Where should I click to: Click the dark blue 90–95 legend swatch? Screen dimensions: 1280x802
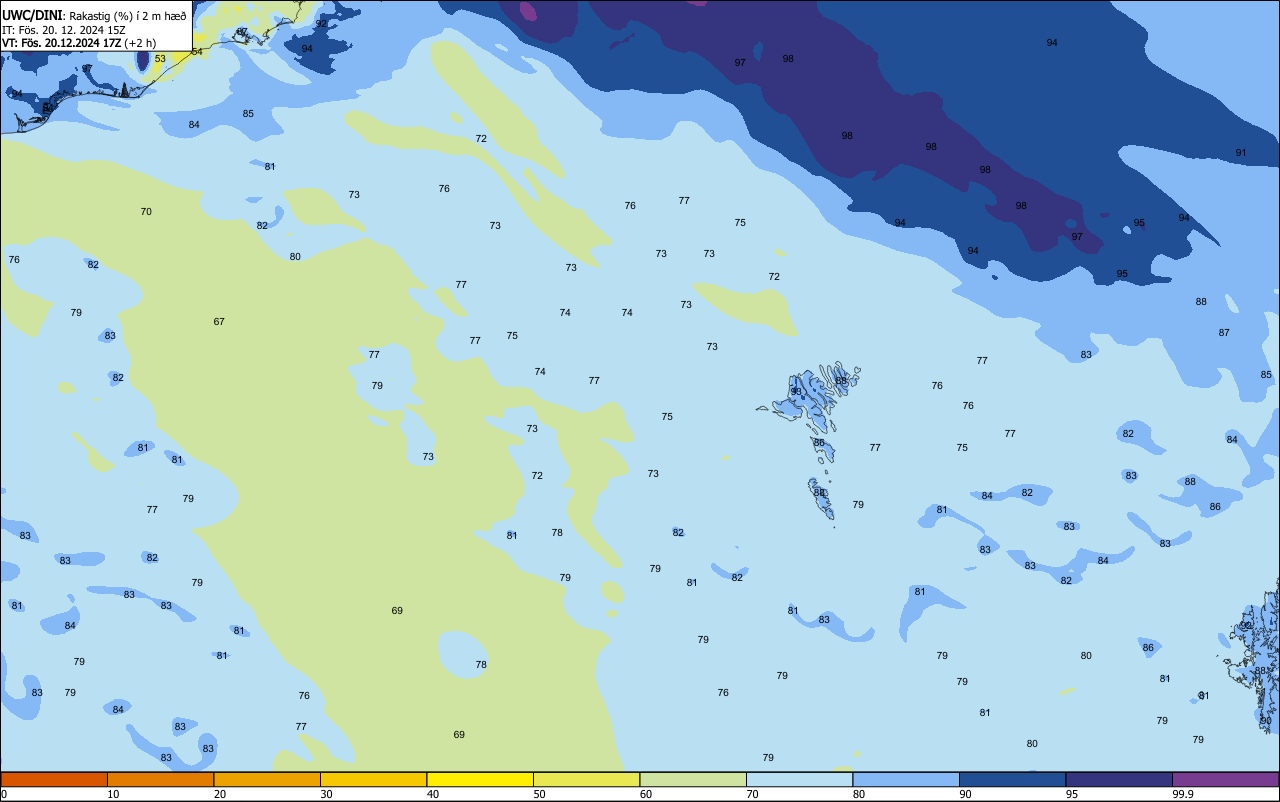point(1012,779)
